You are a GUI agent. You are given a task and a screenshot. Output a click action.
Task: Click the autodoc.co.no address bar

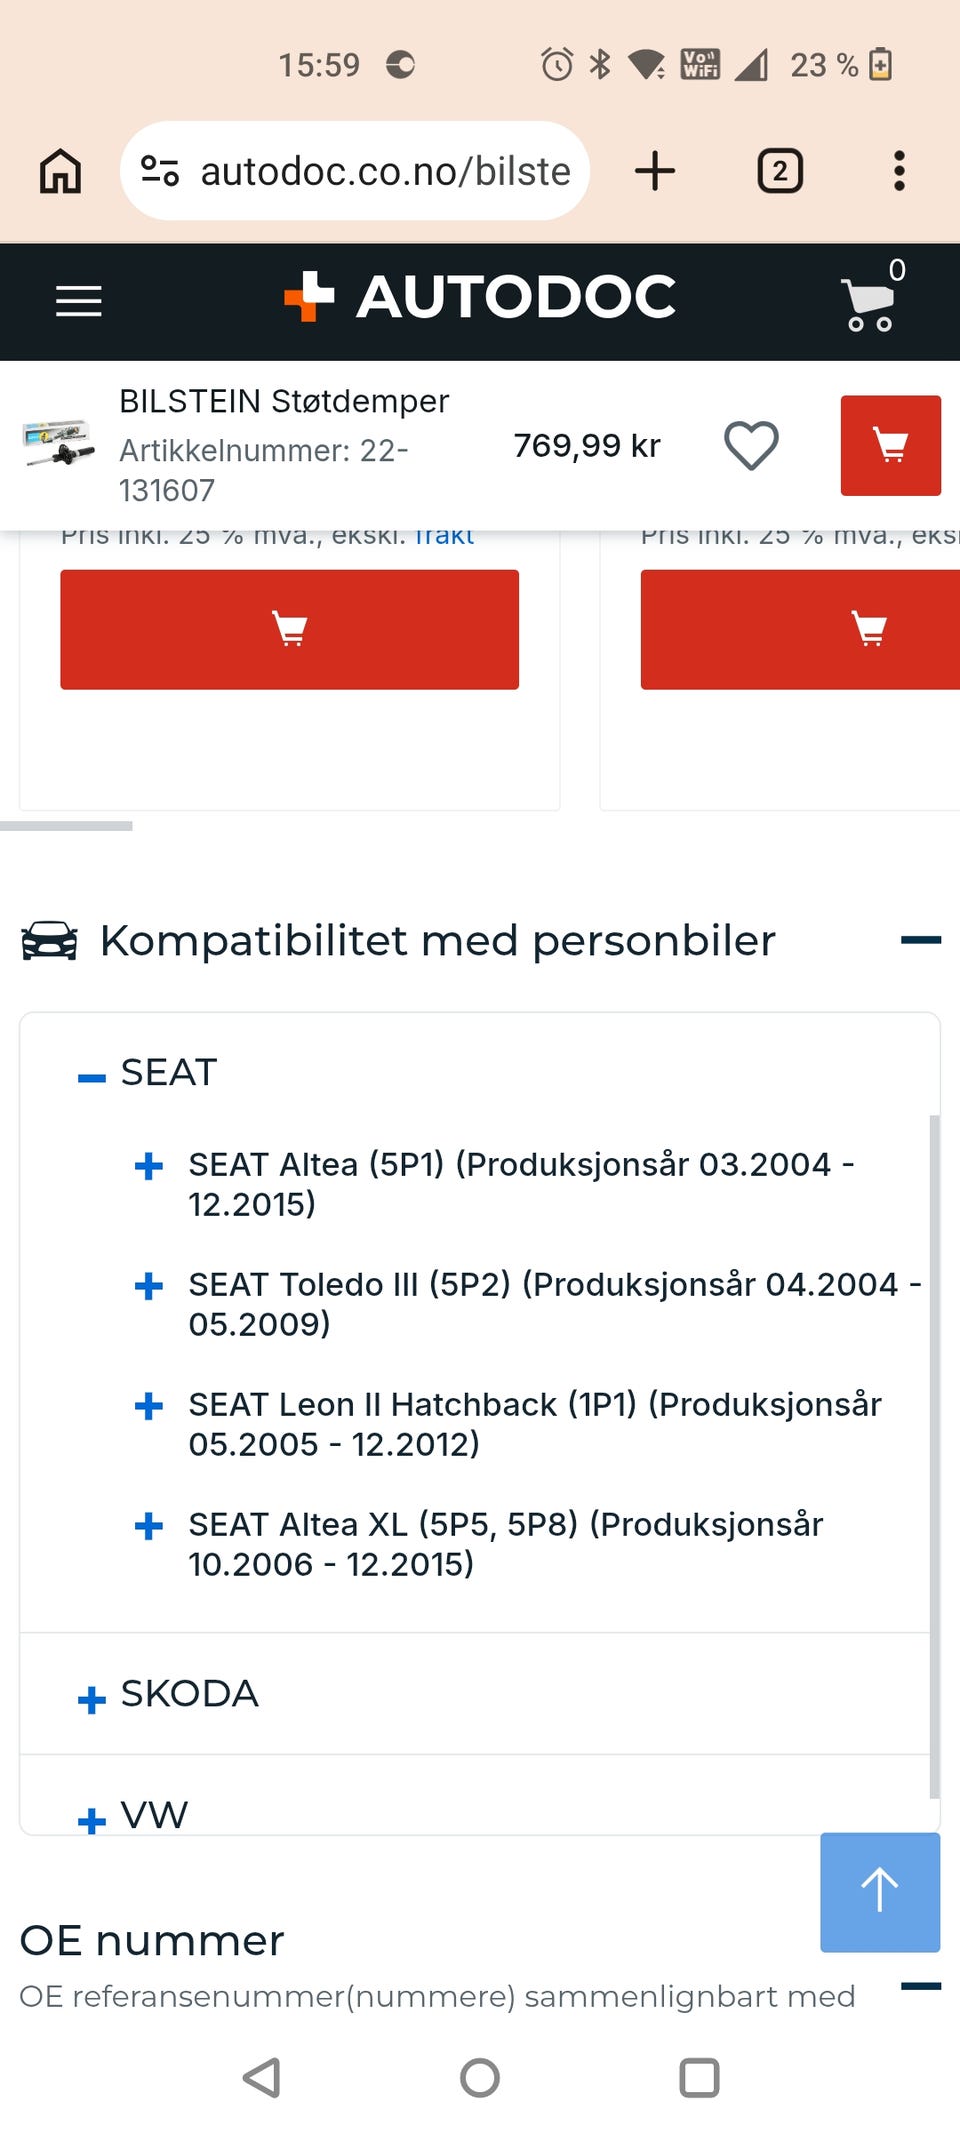355,171
